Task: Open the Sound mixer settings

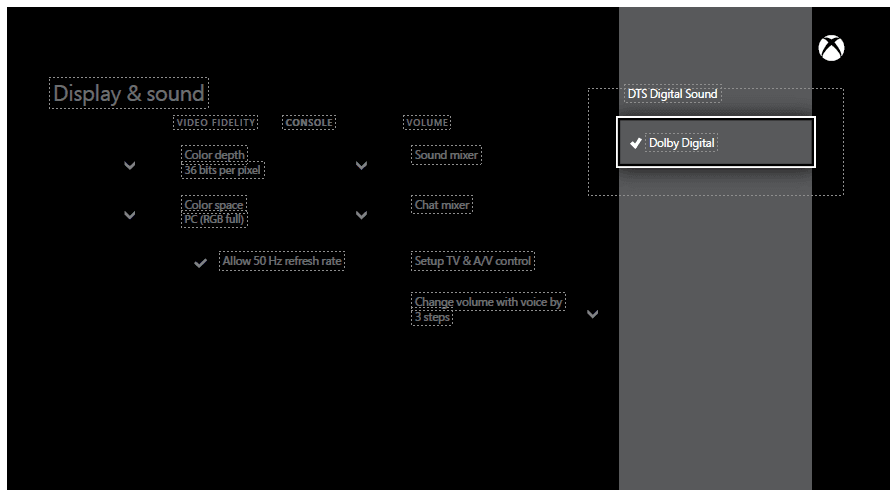Action: click(x=446, y=155)
